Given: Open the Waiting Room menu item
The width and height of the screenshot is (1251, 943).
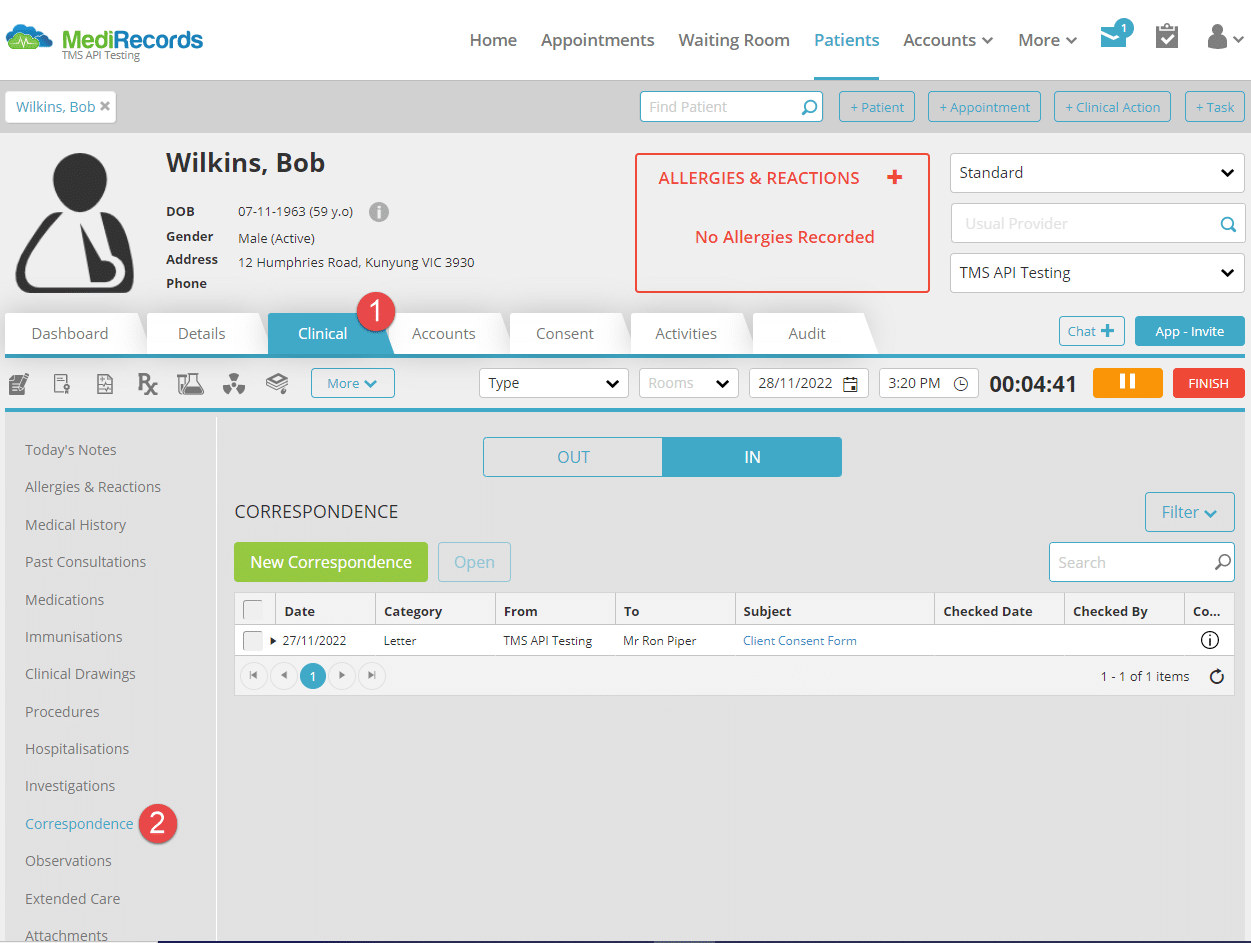Looking at the screenshot, I should (734, 40).
